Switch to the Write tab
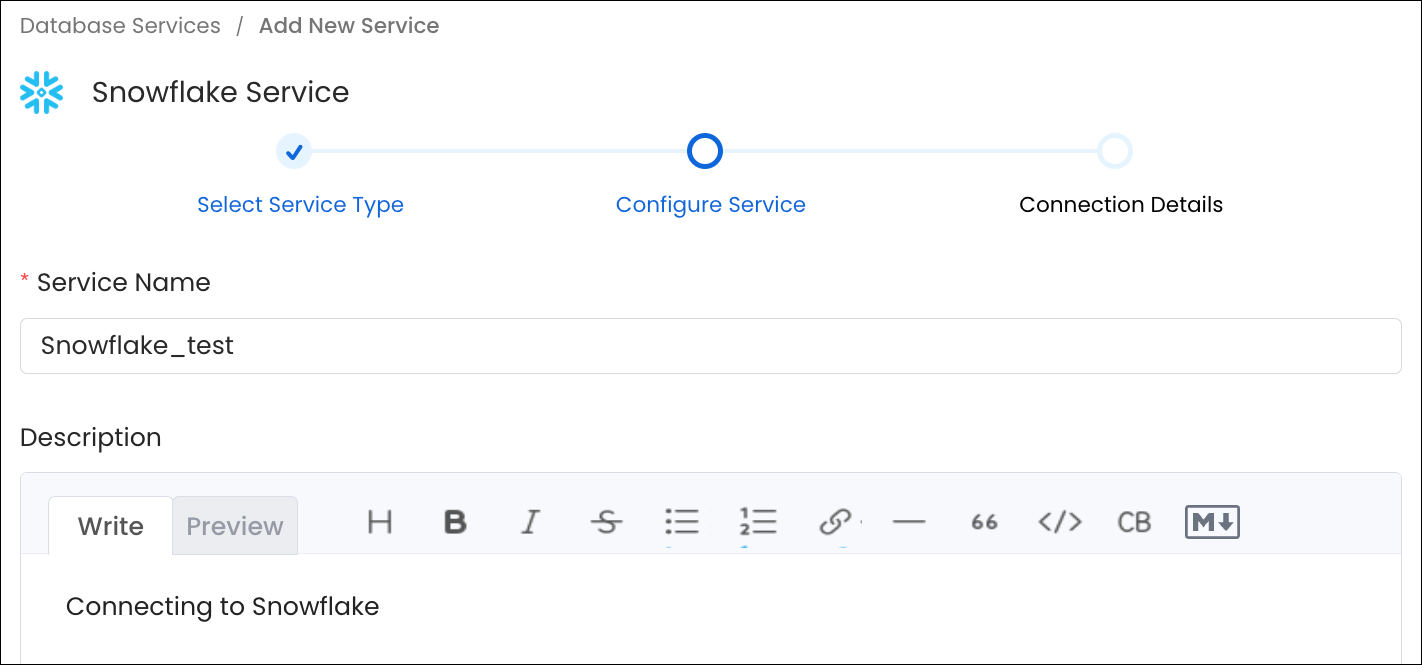Screen dimensions: 1422x665 coord(110,525)
